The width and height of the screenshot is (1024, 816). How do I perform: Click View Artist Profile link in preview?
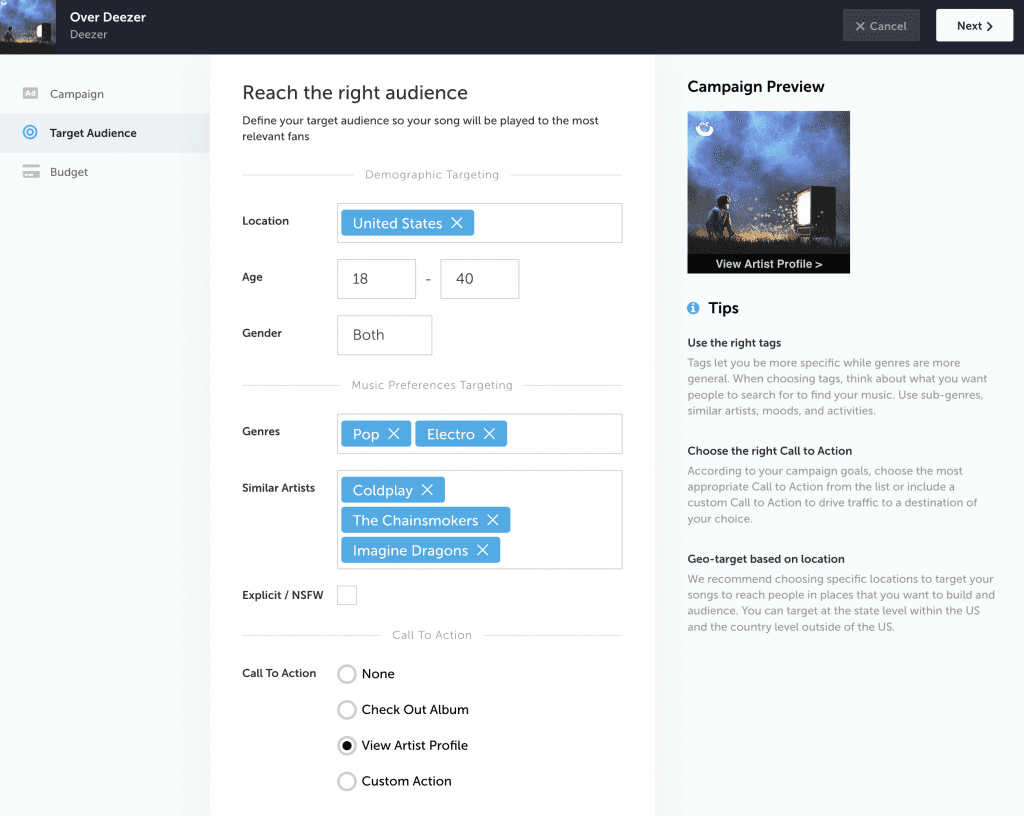pos(769,264)
